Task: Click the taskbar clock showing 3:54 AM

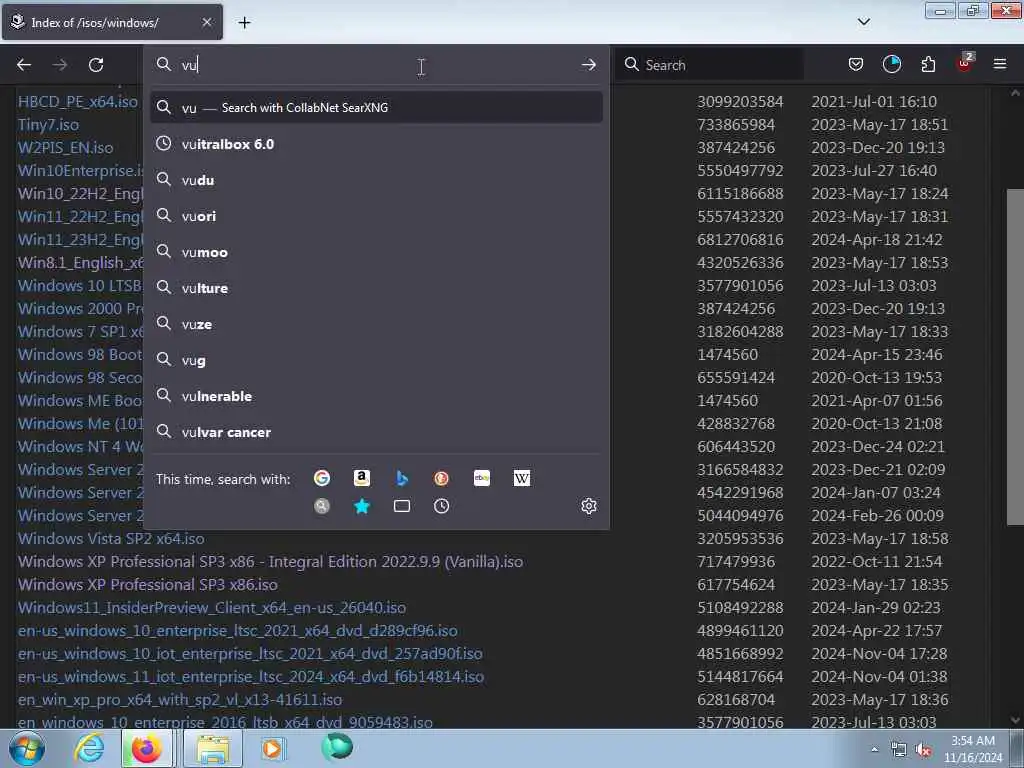Action: [x=972, y=748]
